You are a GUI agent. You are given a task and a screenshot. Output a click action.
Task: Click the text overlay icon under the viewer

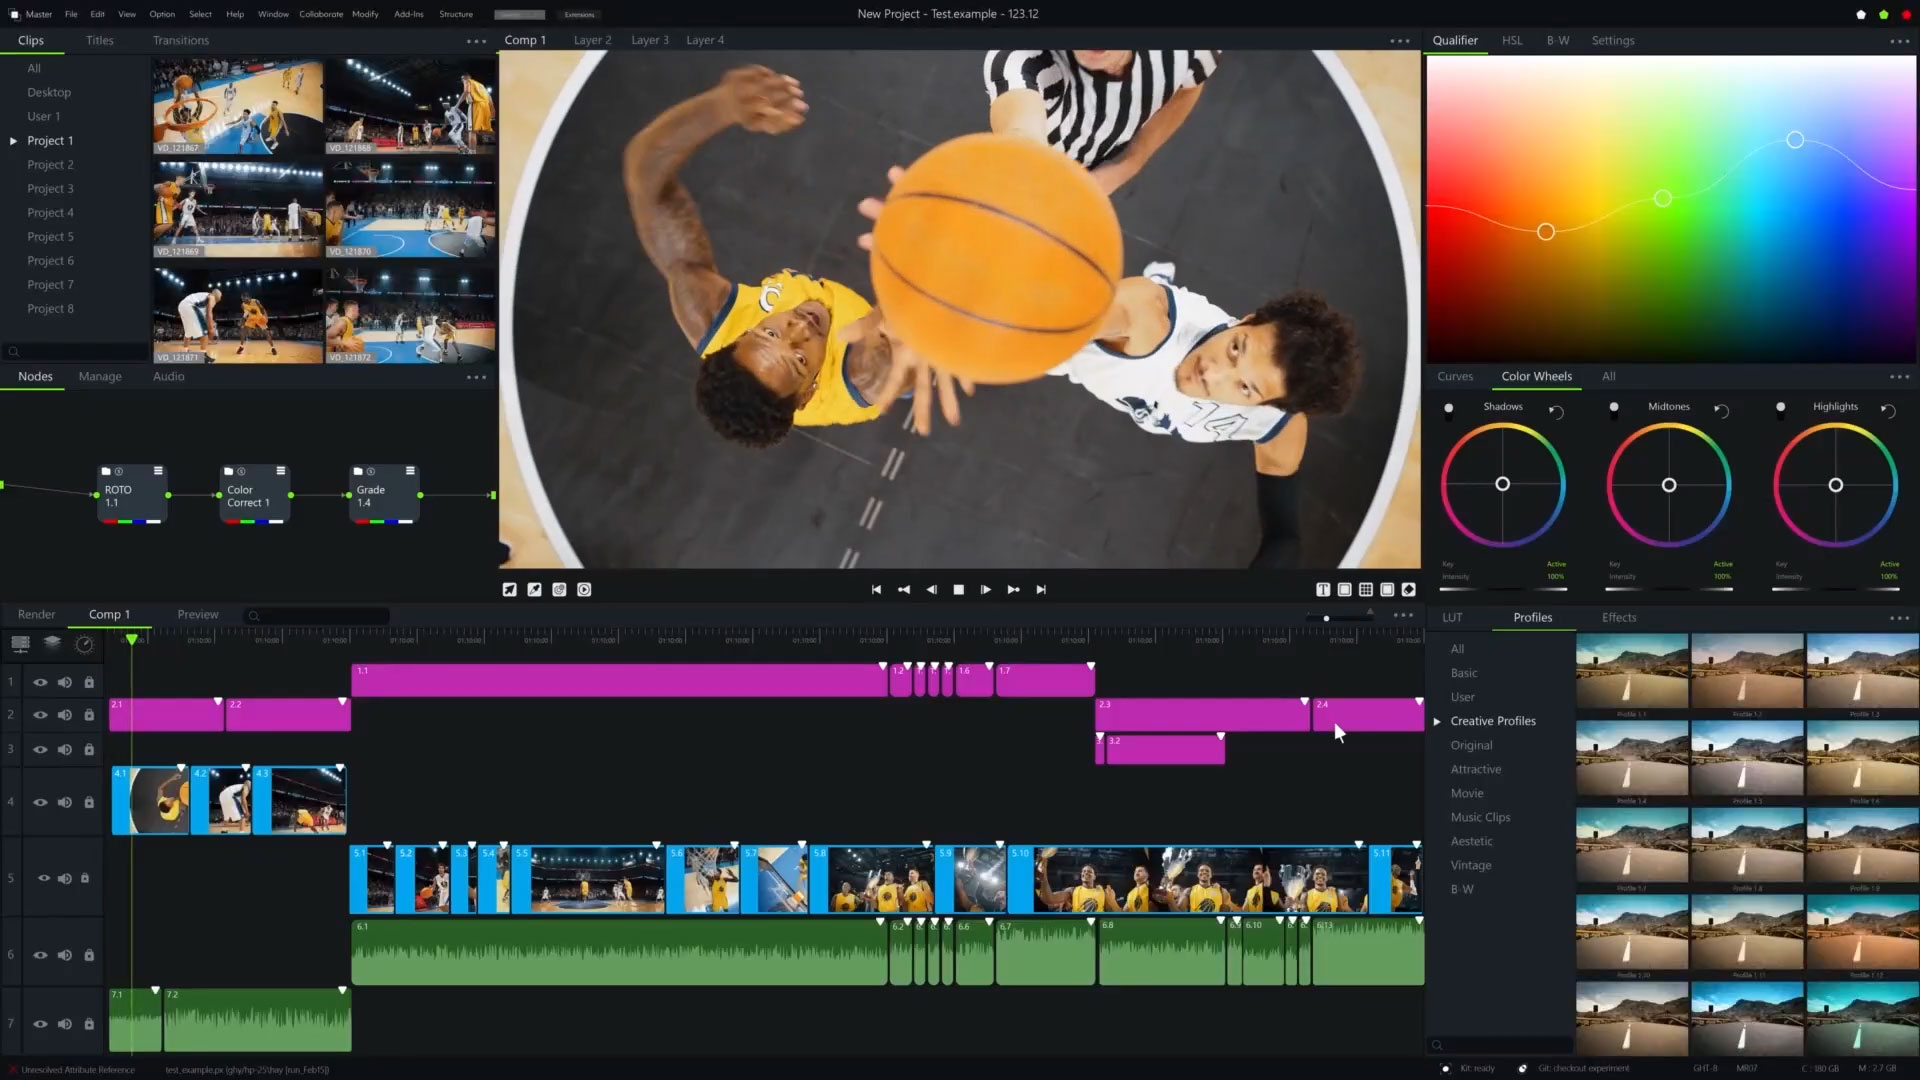1323,590
